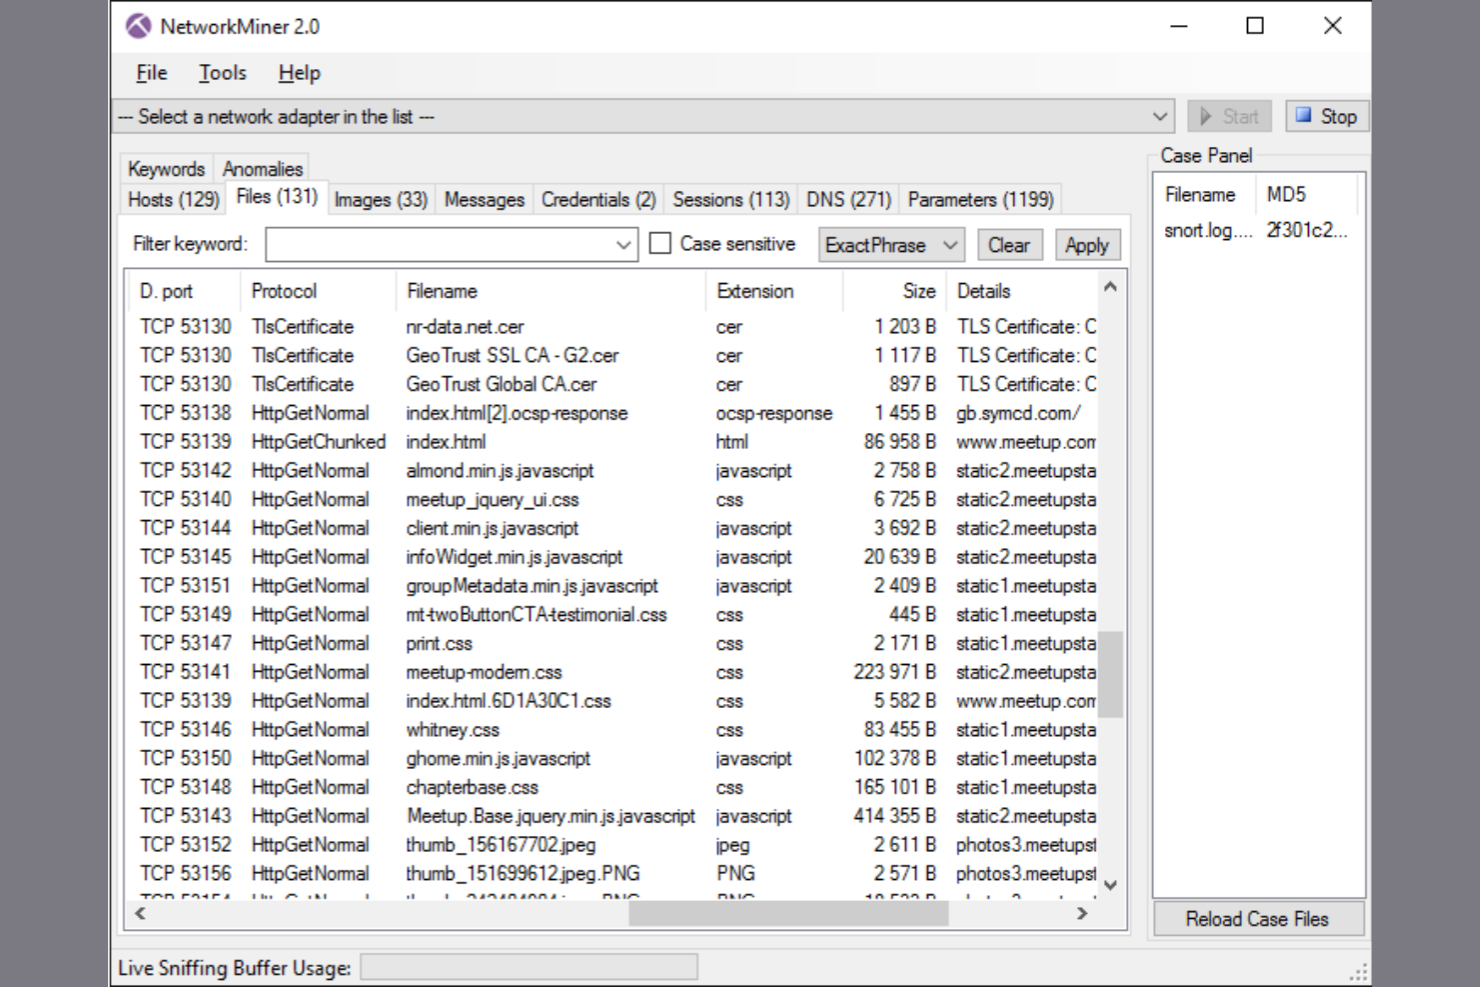The height and width of the screenshot is (987, 1480).
Task: Select the chapterbase.css file row
Action: click(612, 788)
